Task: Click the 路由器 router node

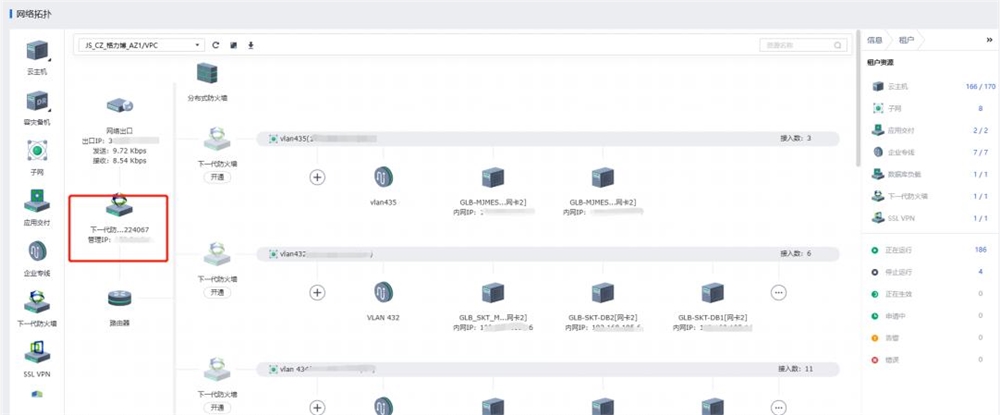Action: pyautogui.click(x=119, y=297)
